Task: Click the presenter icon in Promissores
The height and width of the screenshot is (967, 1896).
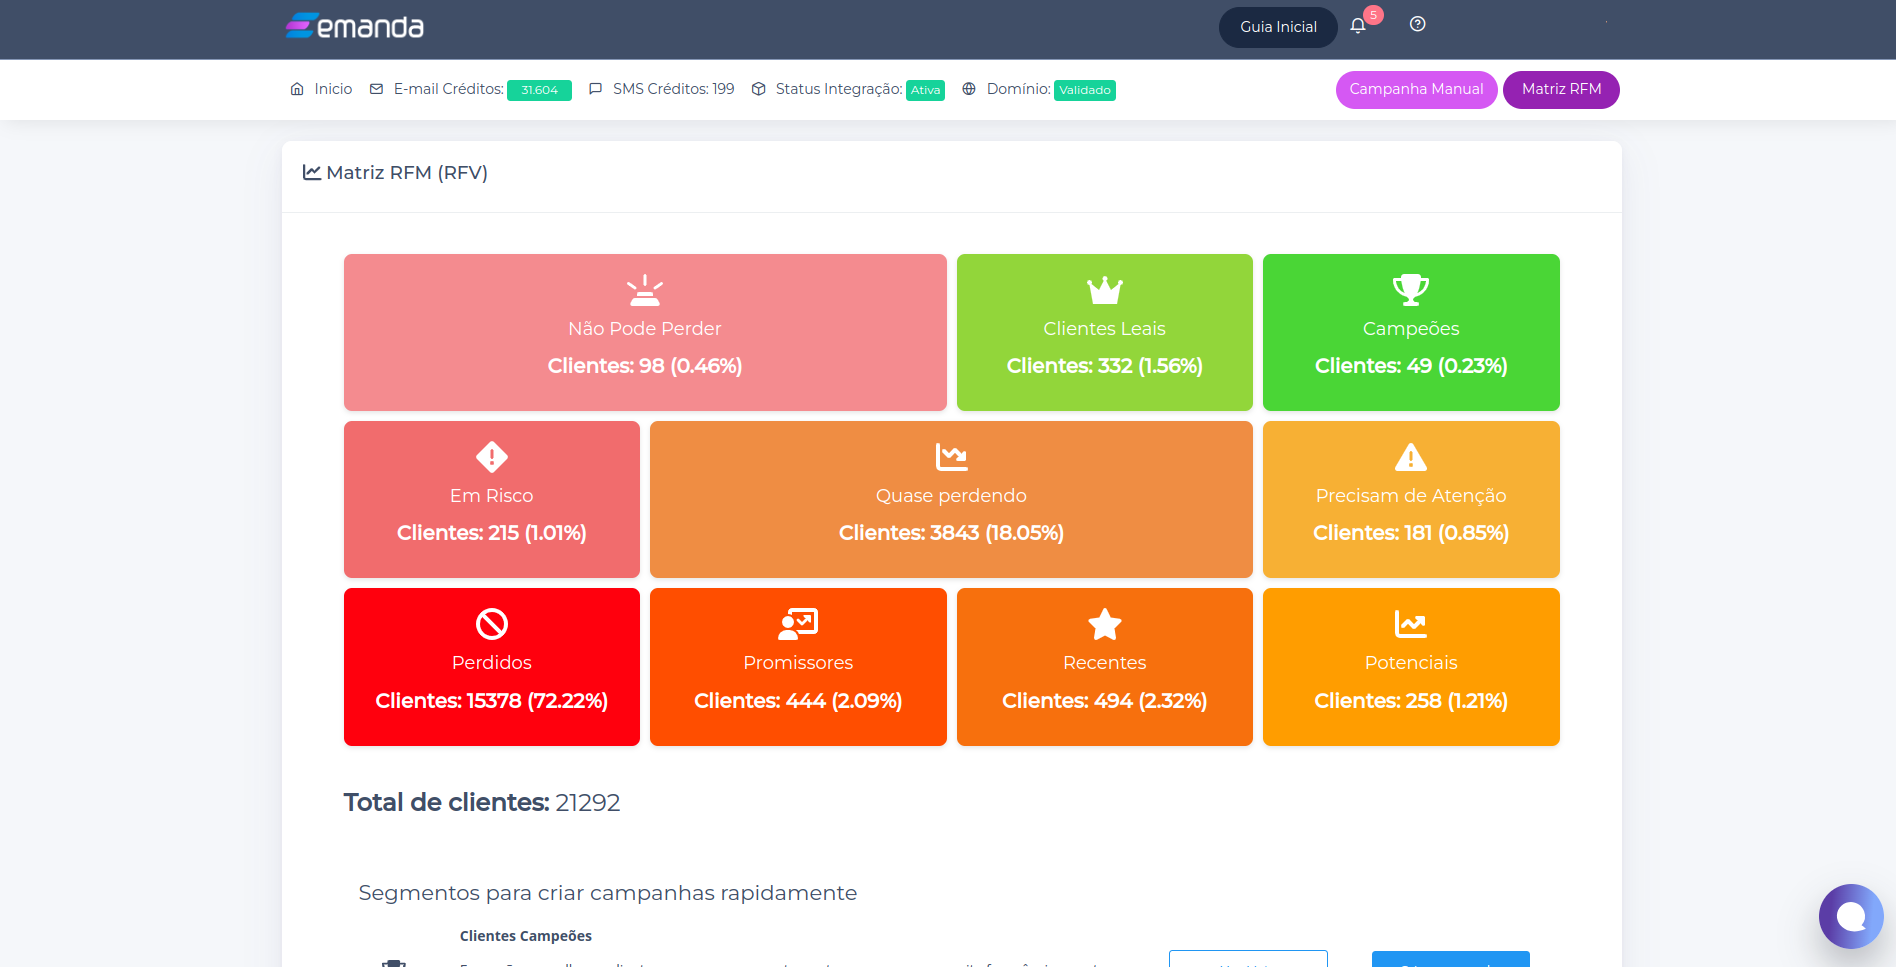Action: pos(798,624)
